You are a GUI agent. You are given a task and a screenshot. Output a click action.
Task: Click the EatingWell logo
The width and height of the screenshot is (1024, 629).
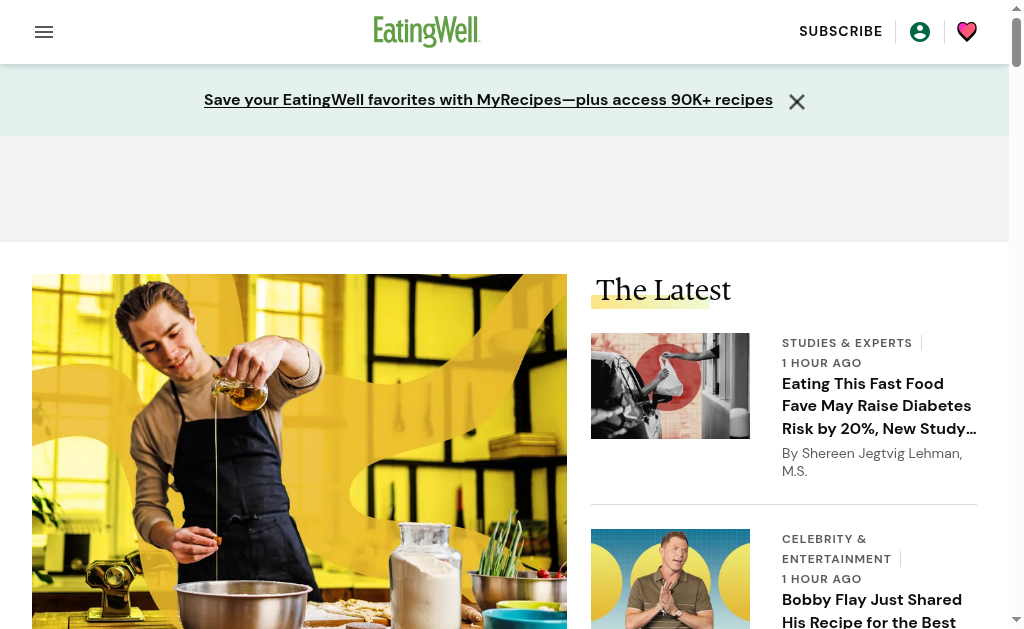pyautogui.click(x=426, y=31)
